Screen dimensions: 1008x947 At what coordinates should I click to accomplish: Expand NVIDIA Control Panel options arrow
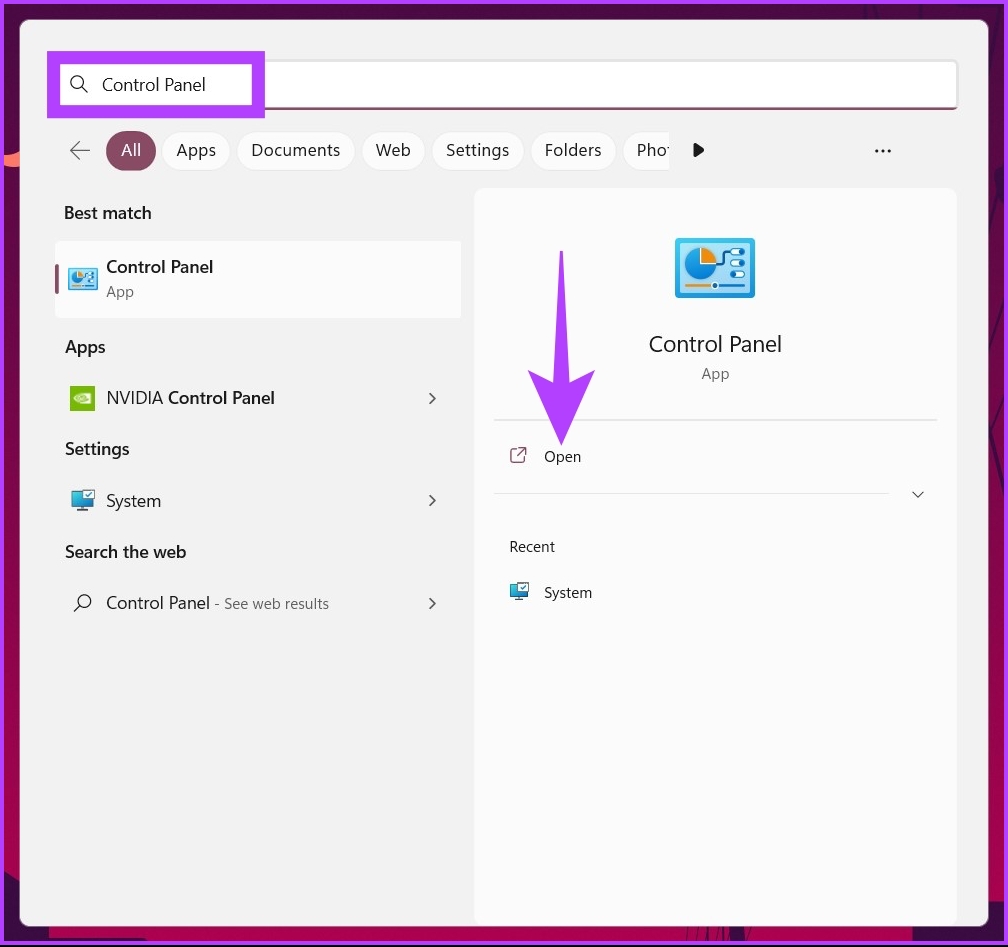pyautogui.click(x=432, y=398)
